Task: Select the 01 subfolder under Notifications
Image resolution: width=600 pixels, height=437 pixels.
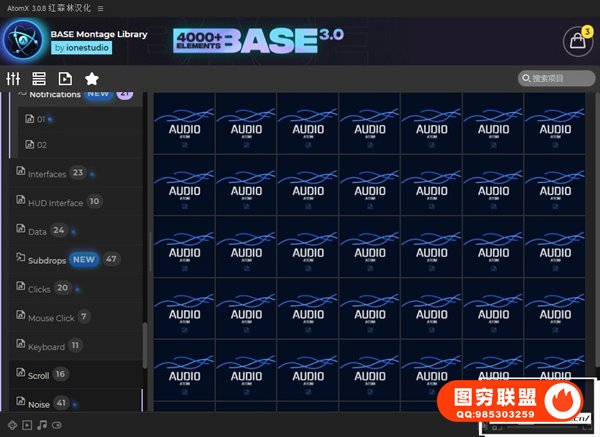Action: (42, 119)
